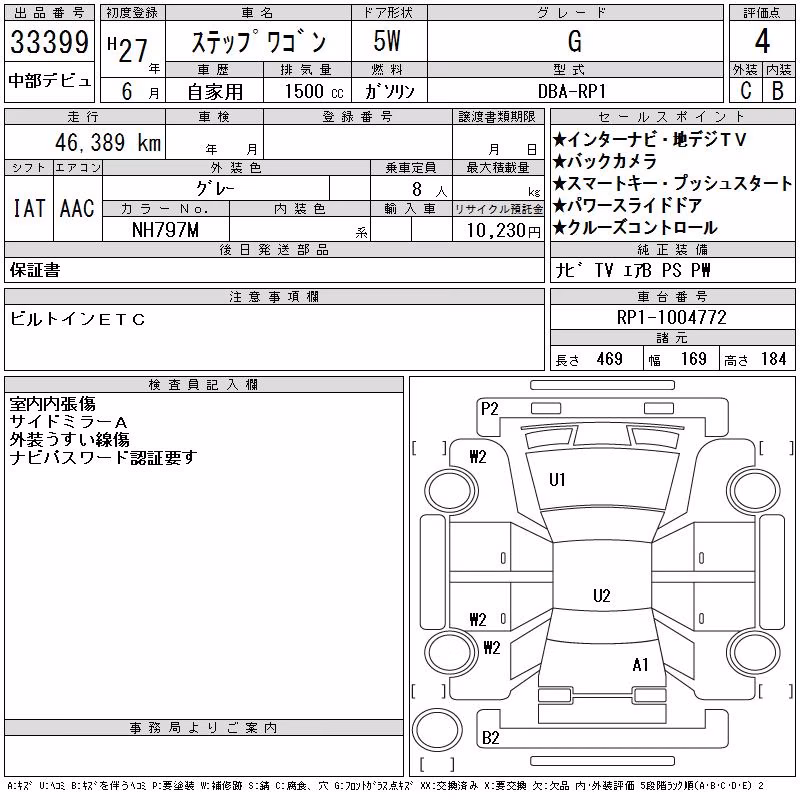Click the 中部デビュ label
The image size is (800, 800).
pos(49,81)
